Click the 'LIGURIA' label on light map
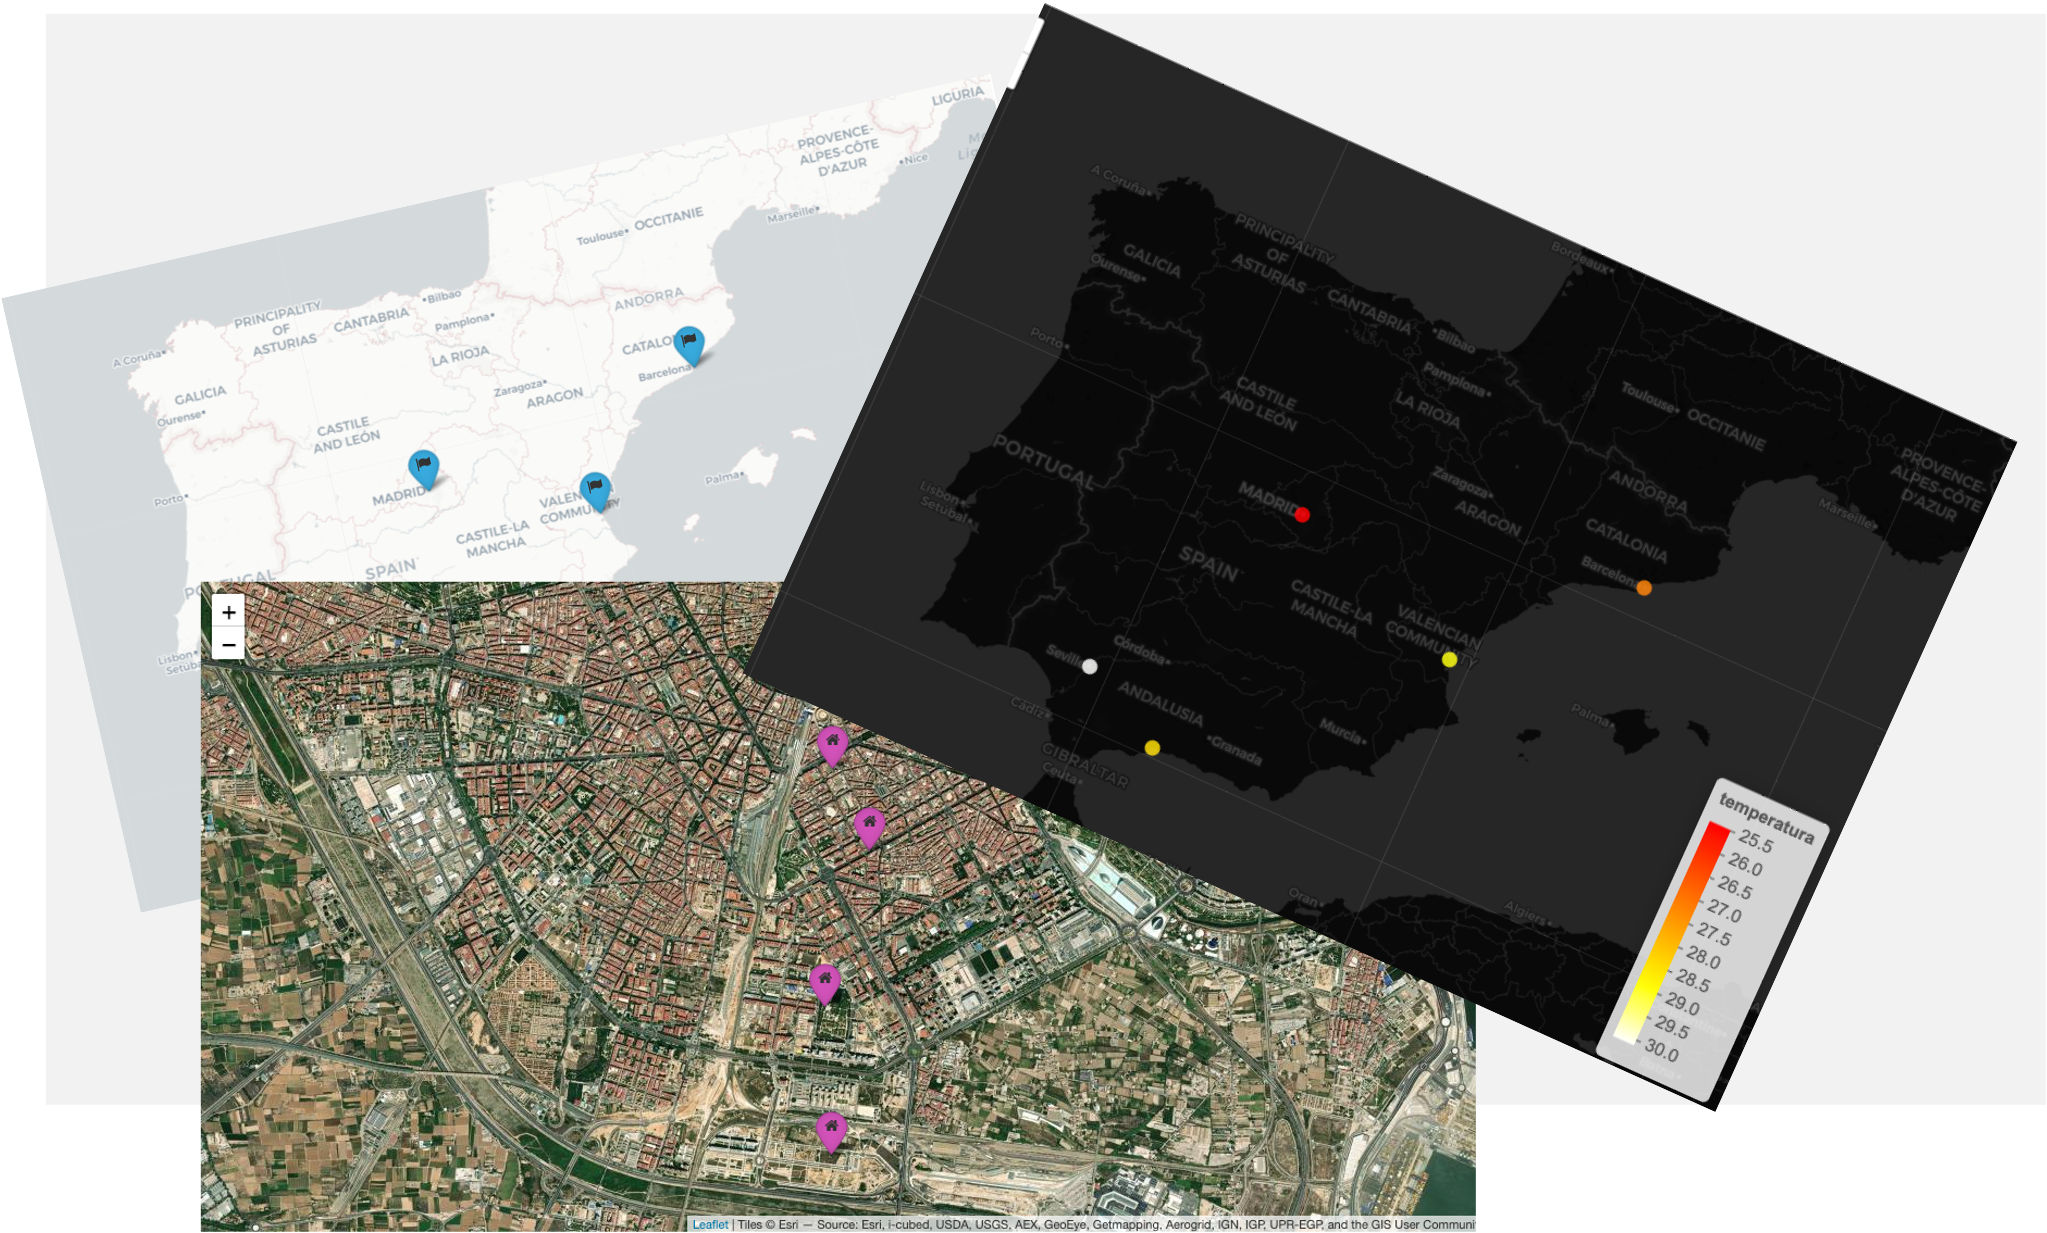Image resolution: width=2047 pixels, height=1233 pixels. tap(958, 96)
